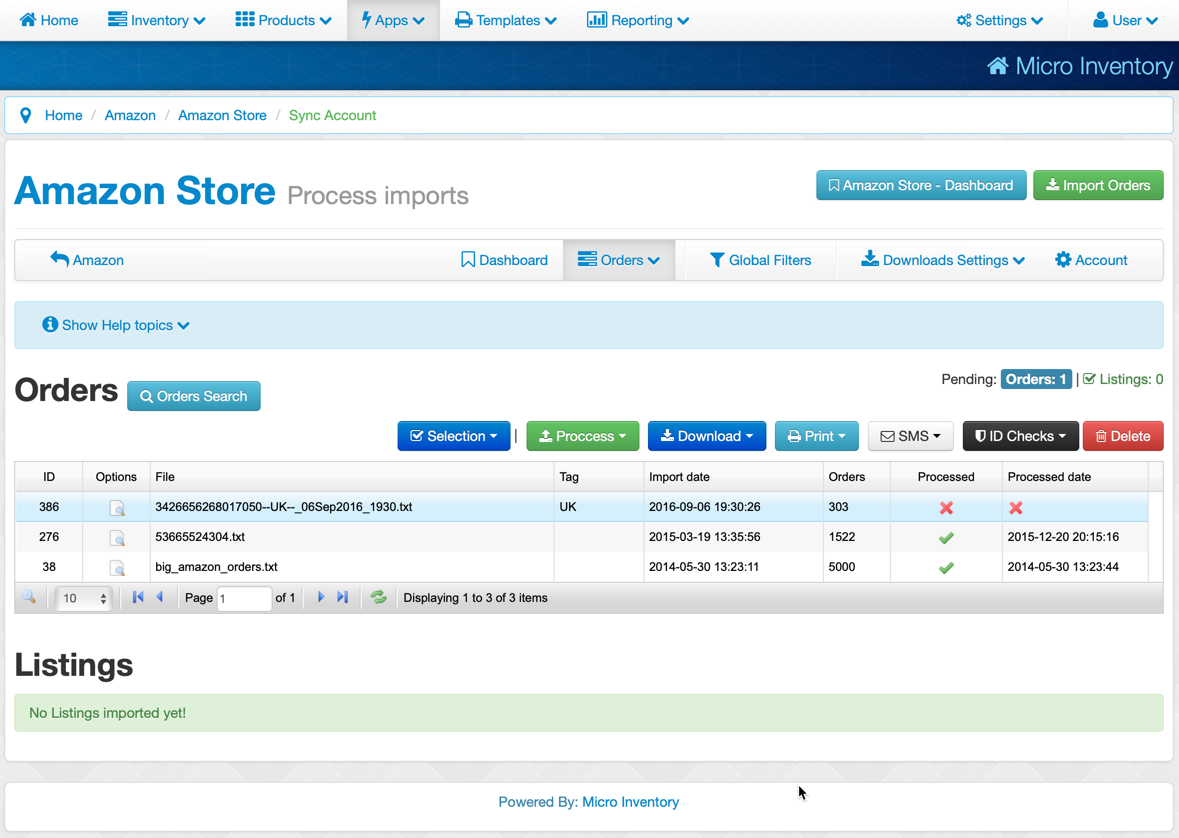The image size is (1179, 838).
Task: Open the Products menu
Action: click(283, 20)
